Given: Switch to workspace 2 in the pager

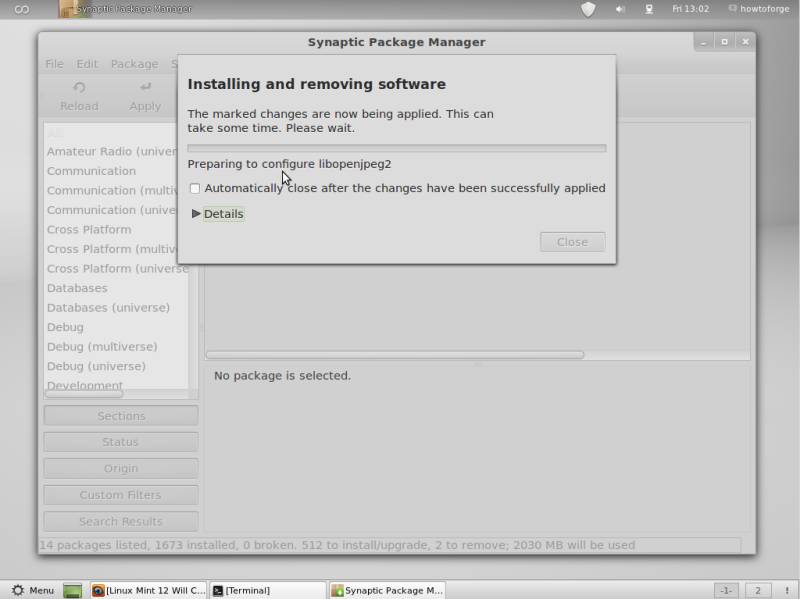Looking at the screenshot, I should pos(758,590).
